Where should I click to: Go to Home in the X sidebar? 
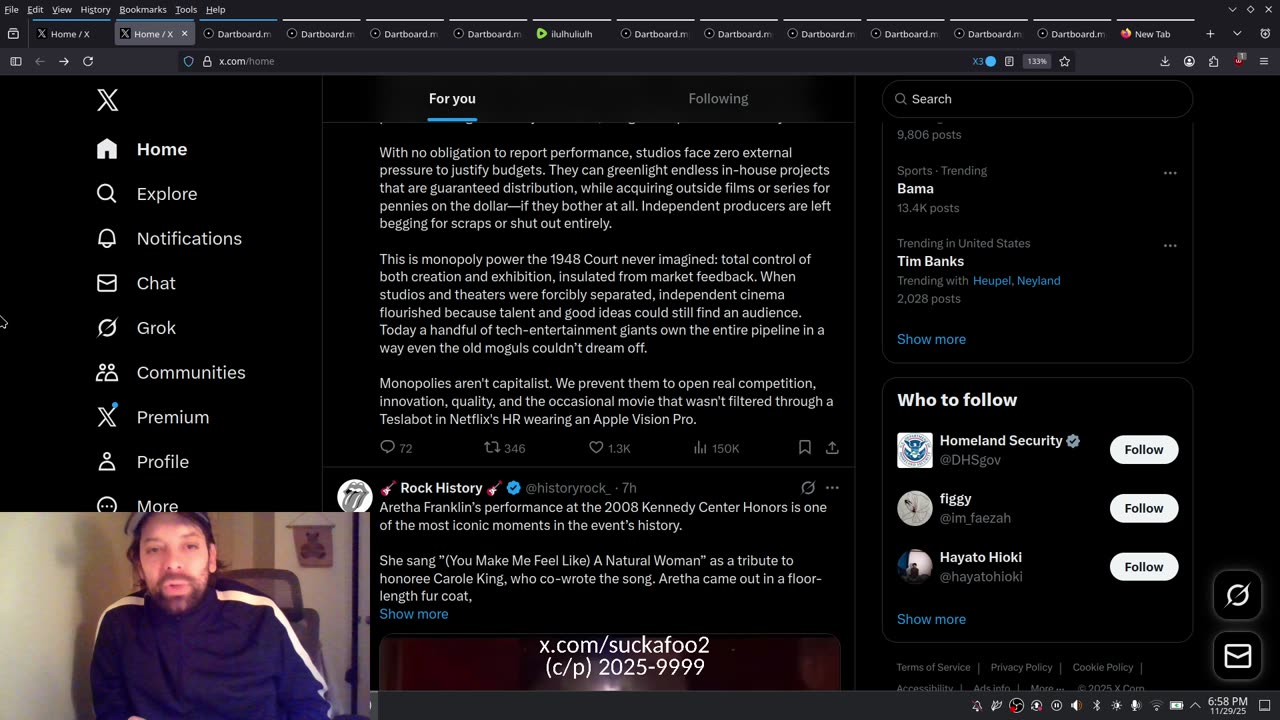[x=142, y=149]
